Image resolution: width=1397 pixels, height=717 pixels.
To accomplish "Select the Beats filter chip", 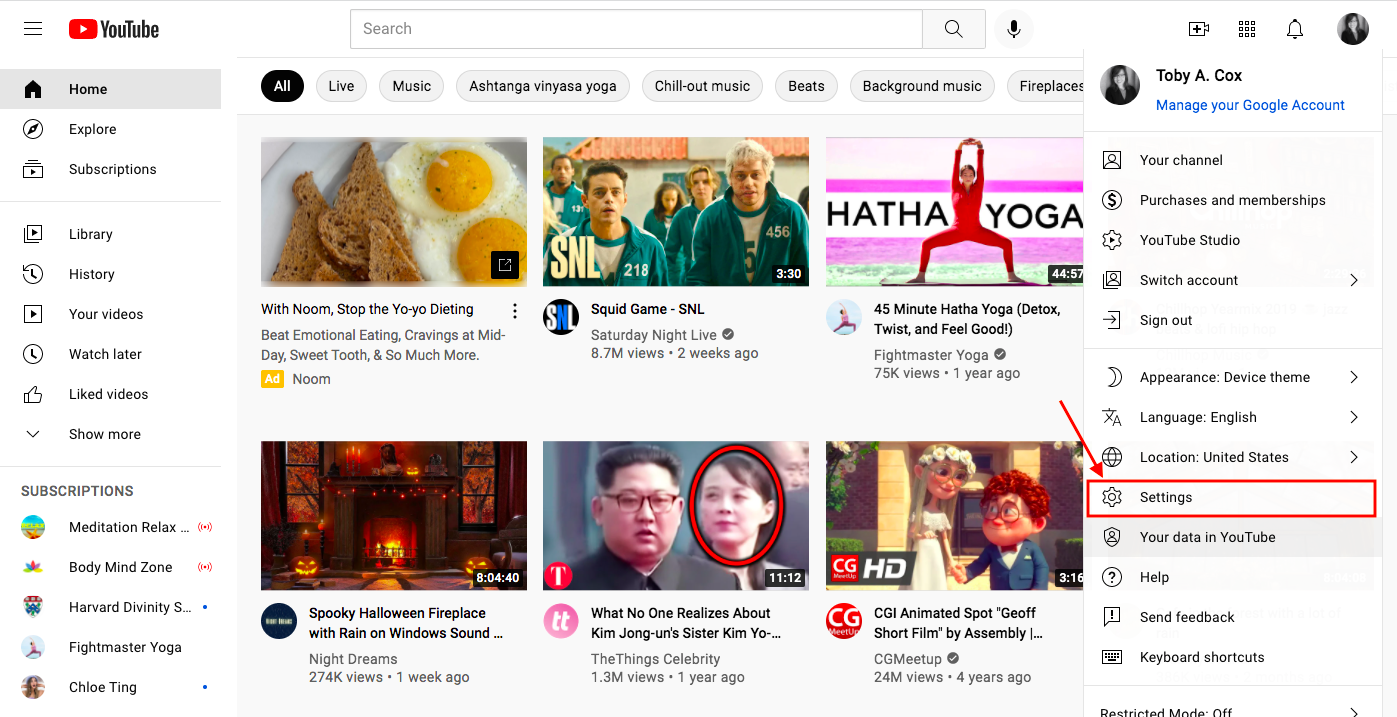I will coord(806,86).
